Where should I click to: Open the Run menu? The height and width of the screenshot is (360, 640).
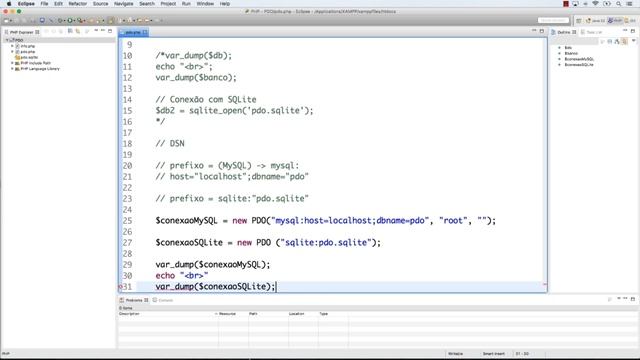[x=186, y=4]
